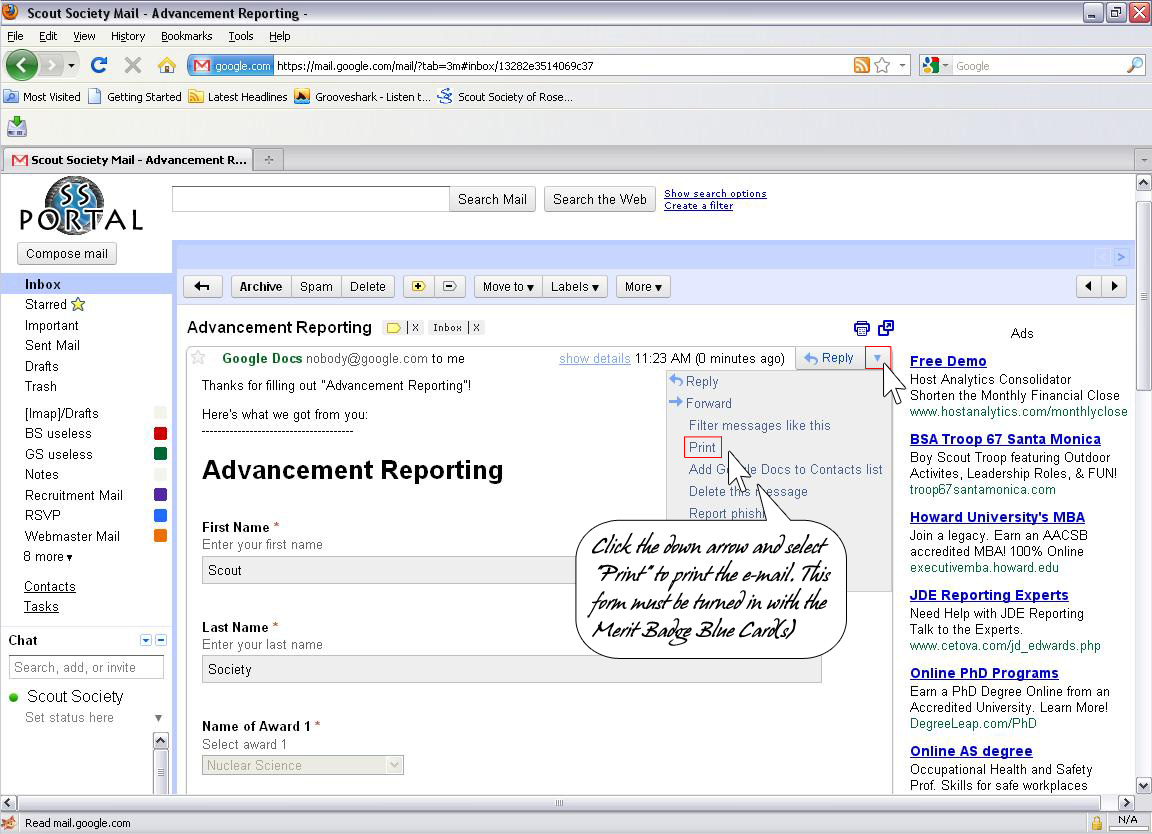The image size is (1152, 834).
Task: Select Print from the message menu
Action: coord(702,447)
